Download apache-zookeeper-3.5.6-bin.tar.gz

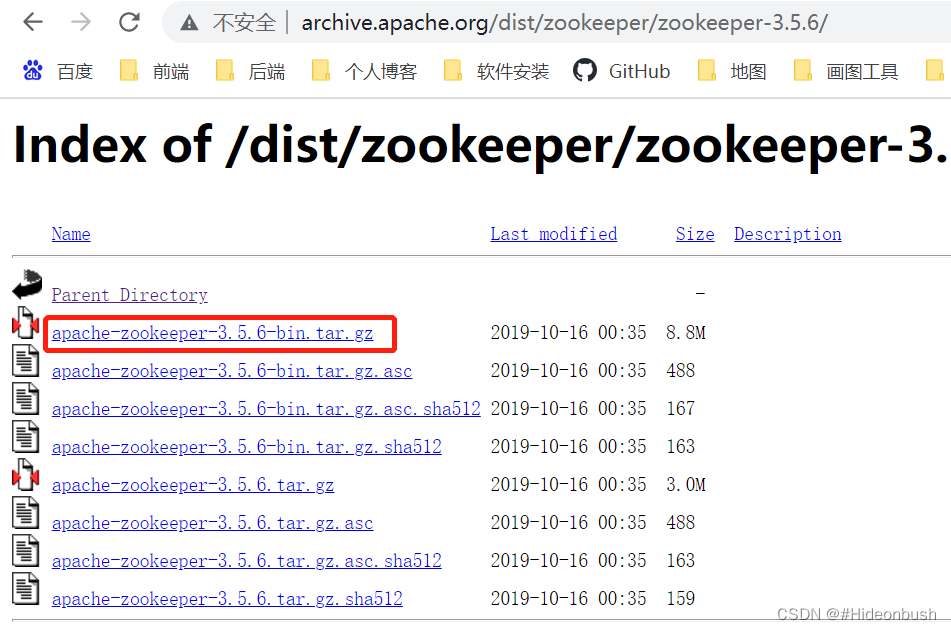(212, 333)
